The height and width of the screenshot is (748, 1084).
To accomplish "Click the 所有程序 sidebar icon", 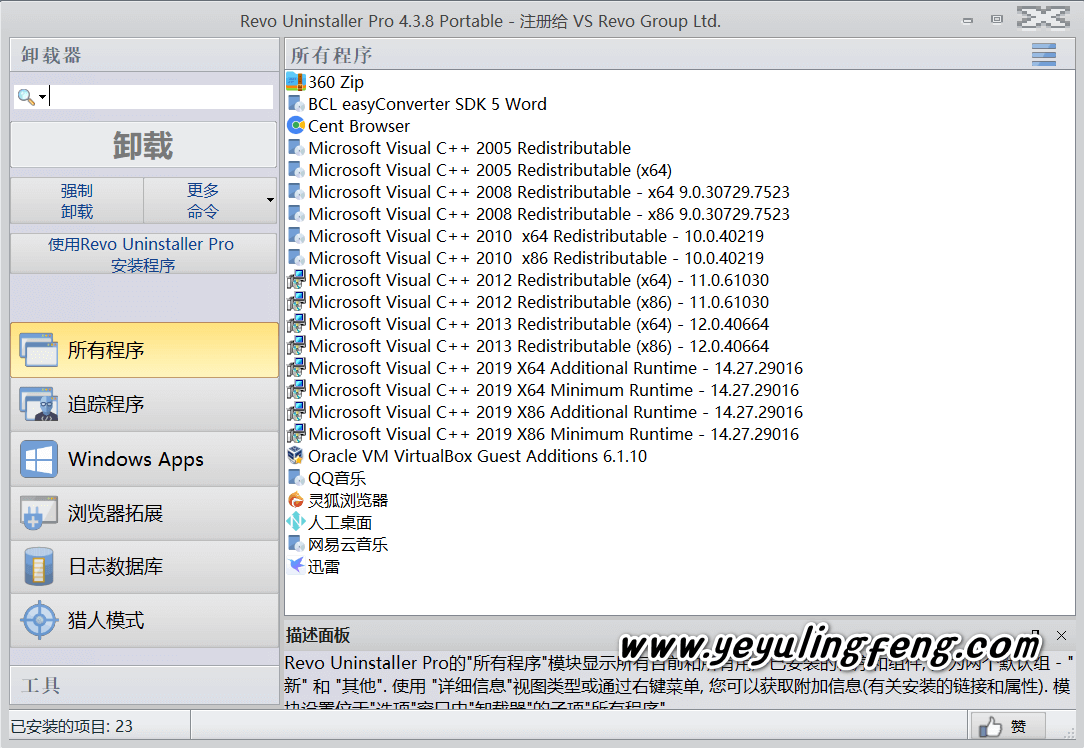I will [x=39, y=350].
